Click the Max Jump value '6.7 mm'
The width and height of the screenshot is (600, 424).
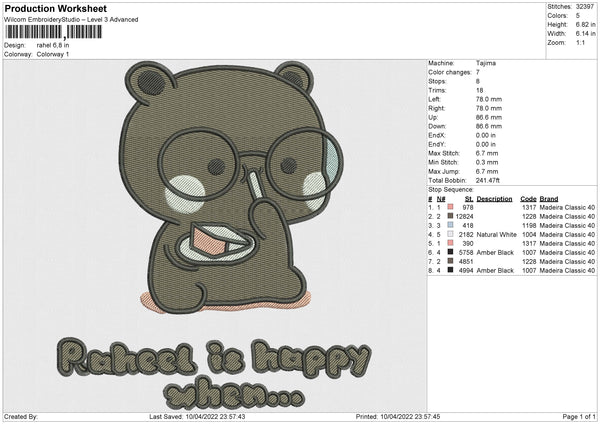coord(487,171)
